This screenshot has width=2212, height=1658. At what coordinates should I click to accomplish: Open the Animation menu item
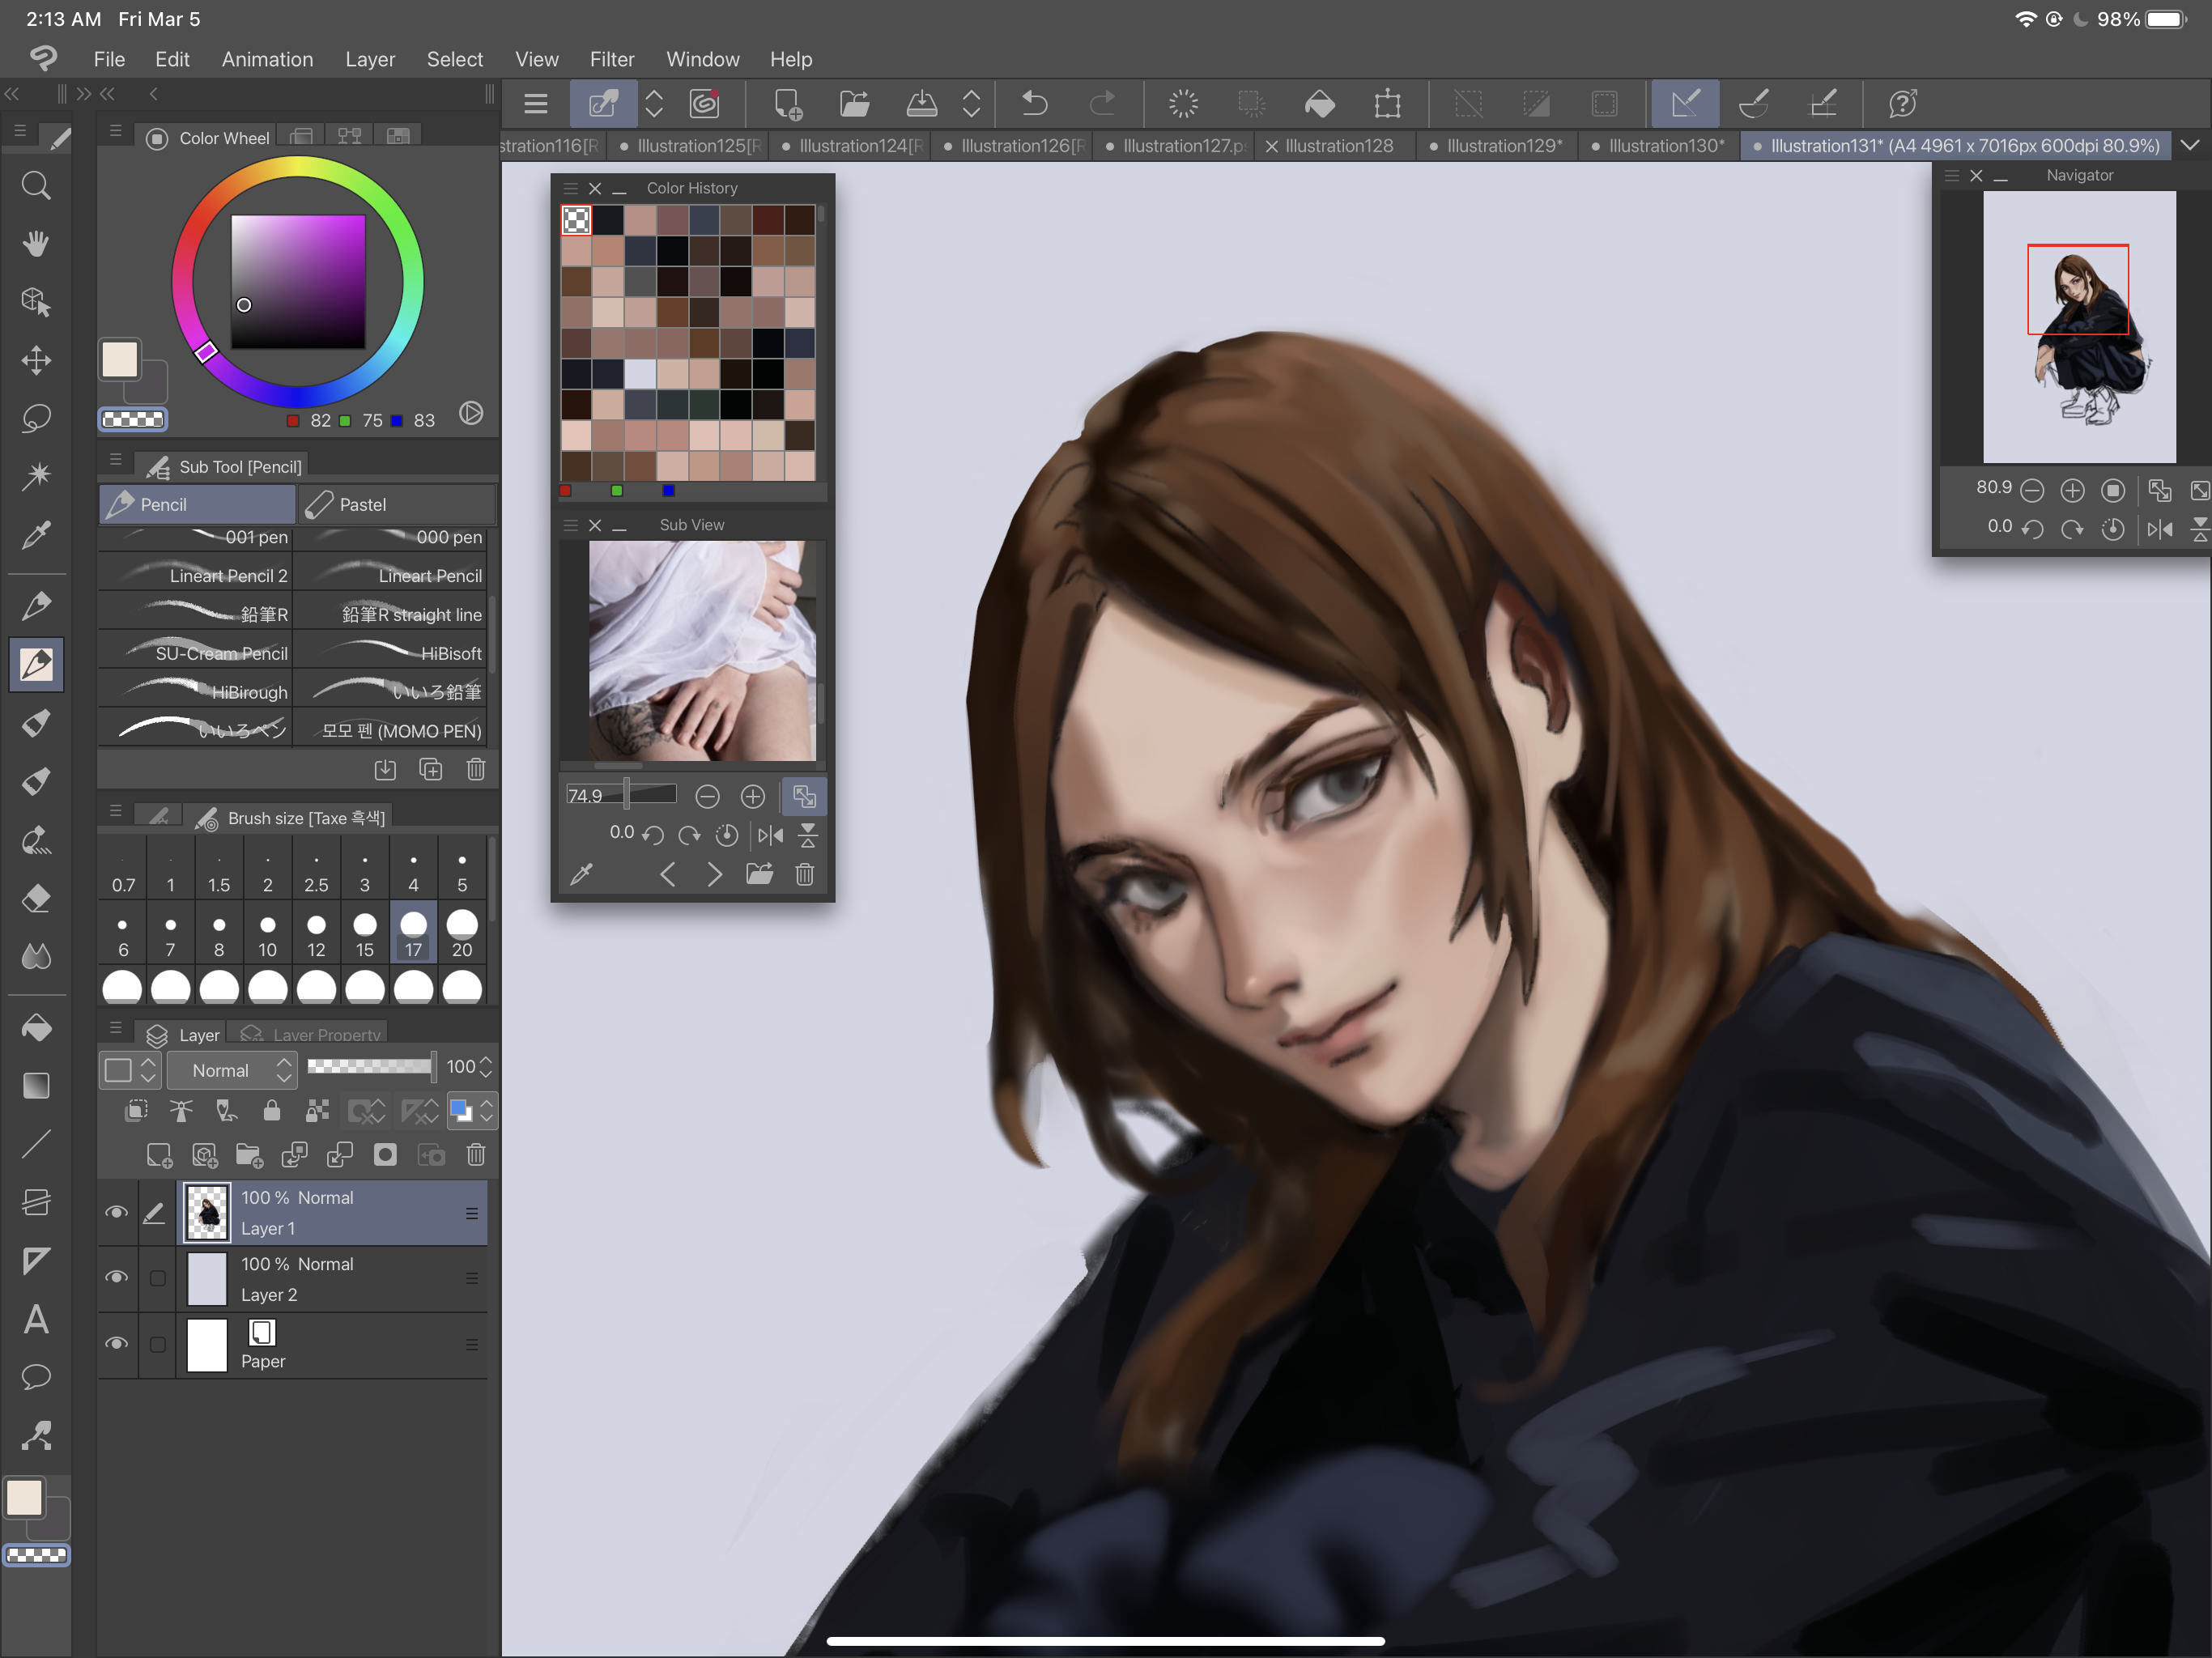coord(266,57)
